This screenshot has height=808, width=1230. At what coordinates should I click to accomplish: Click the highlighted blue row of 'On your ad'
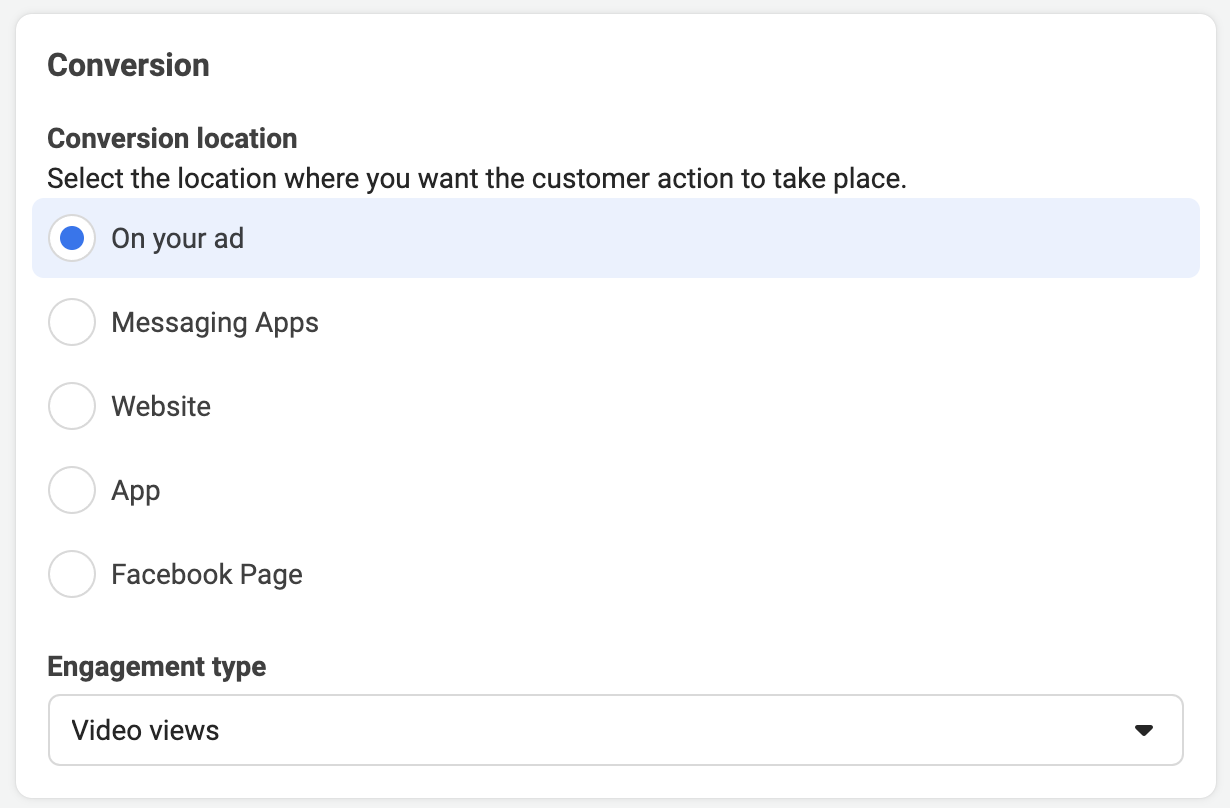tap(616, 238)
